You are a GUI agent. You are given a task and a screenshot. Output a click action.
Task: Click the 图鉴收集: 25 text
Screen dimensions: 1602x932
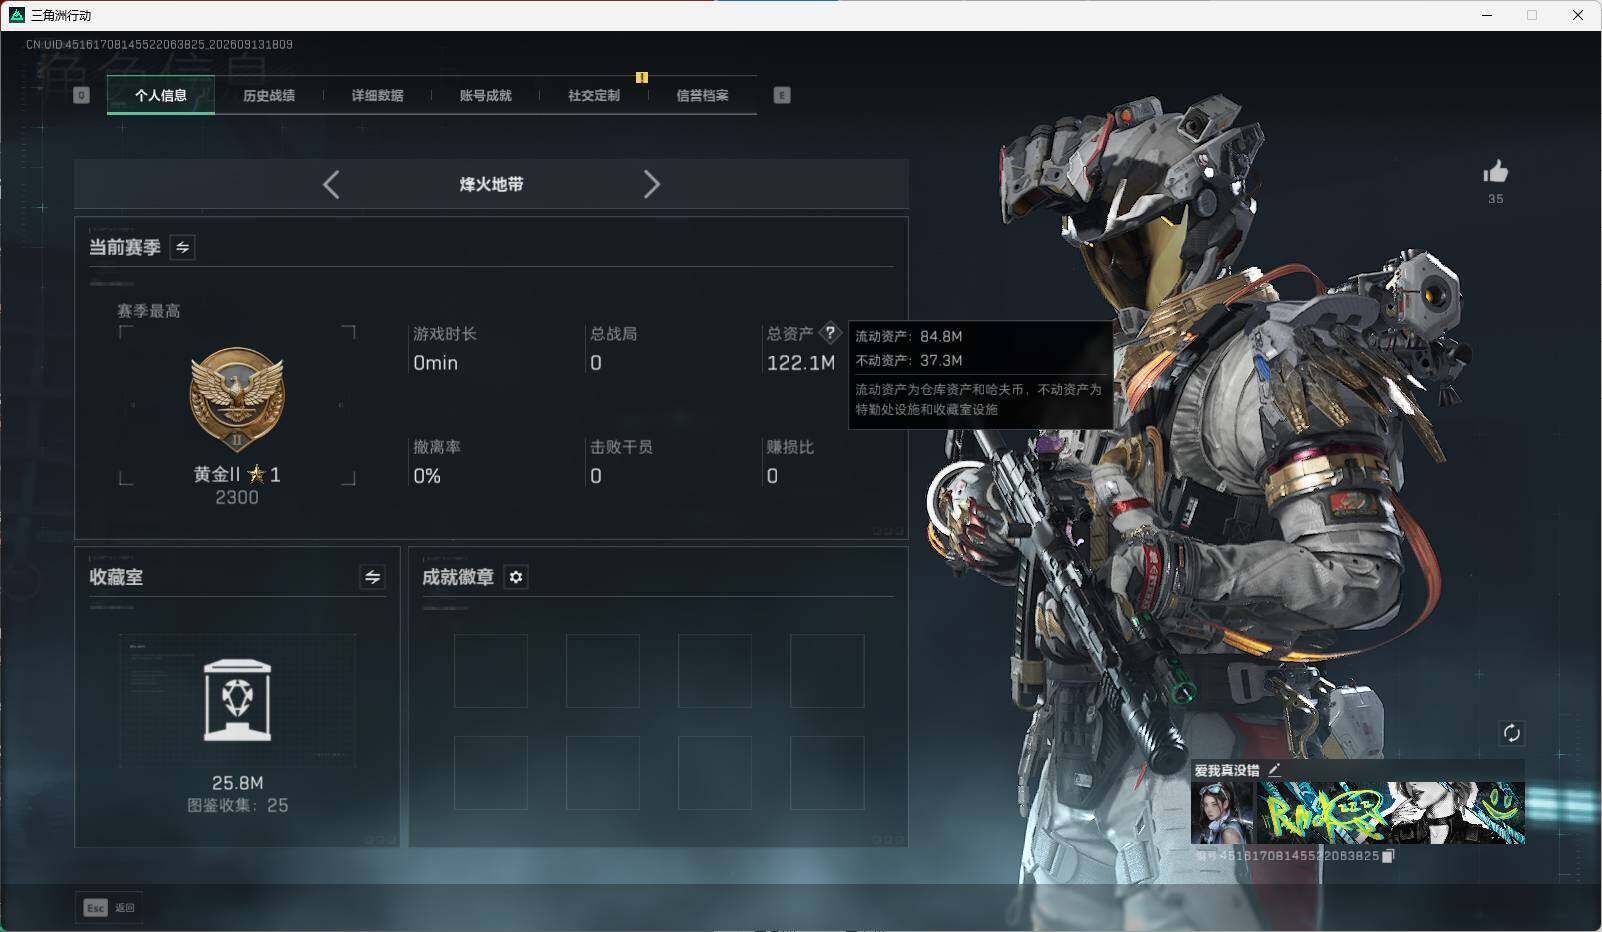tap(237, 805)
